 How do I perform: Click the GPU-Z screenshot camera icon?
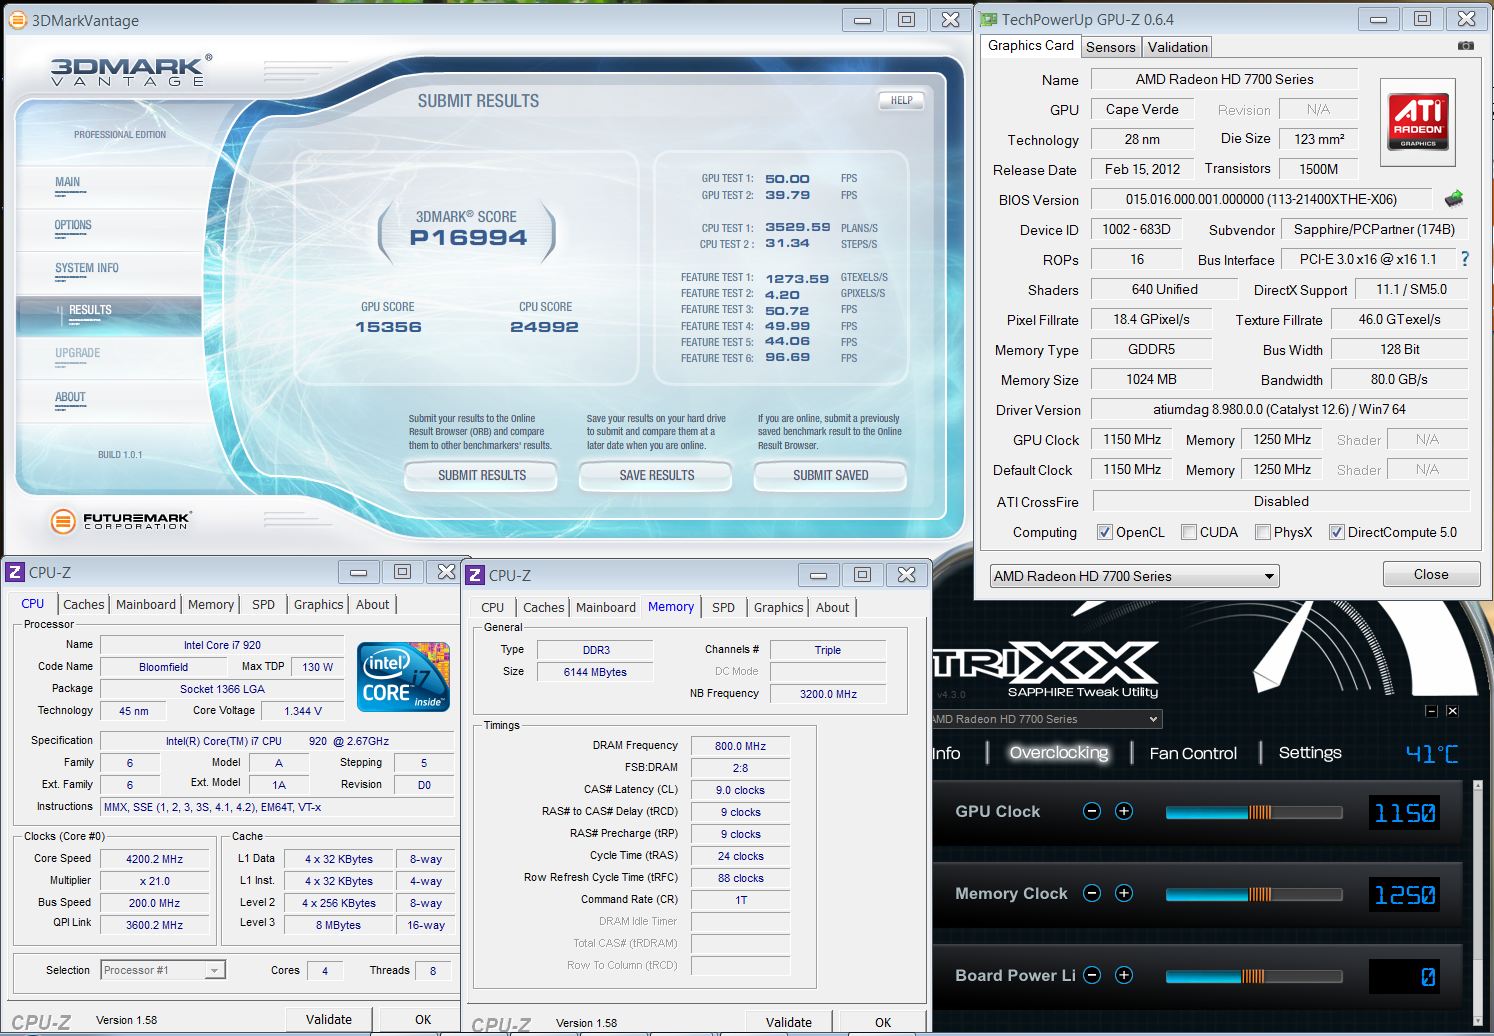[x=1466, y=46]
